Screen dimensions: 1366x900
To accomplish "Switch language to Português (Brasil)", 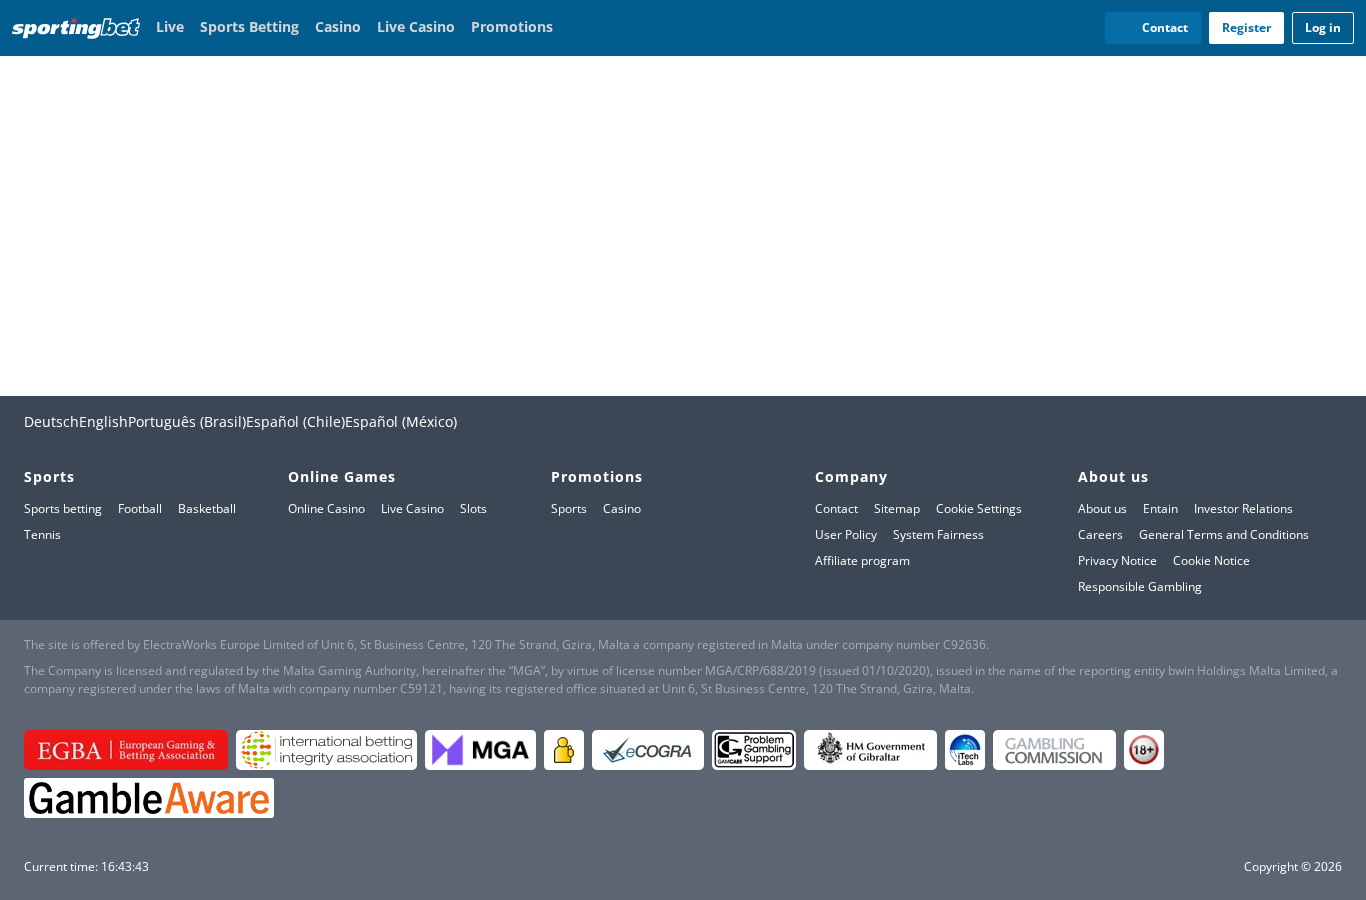I will tap(187, 422).
